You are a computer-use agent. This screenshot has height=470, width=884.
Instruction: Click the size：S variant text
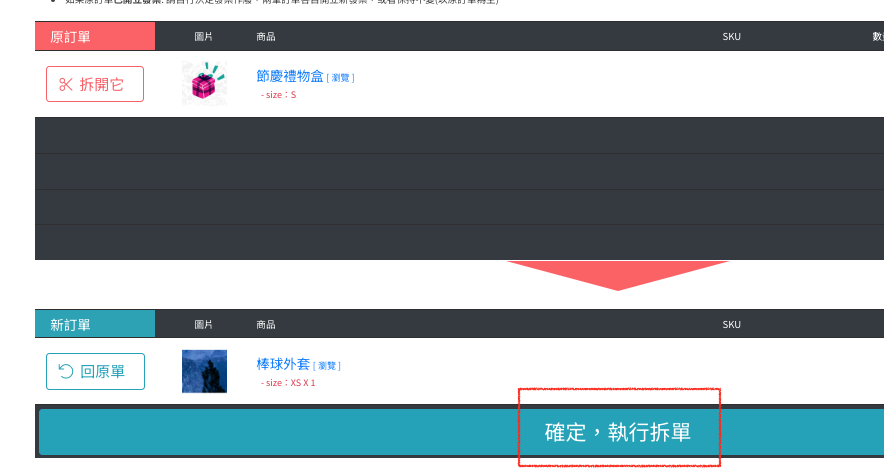pyautogui.click(x=279, y=95)
